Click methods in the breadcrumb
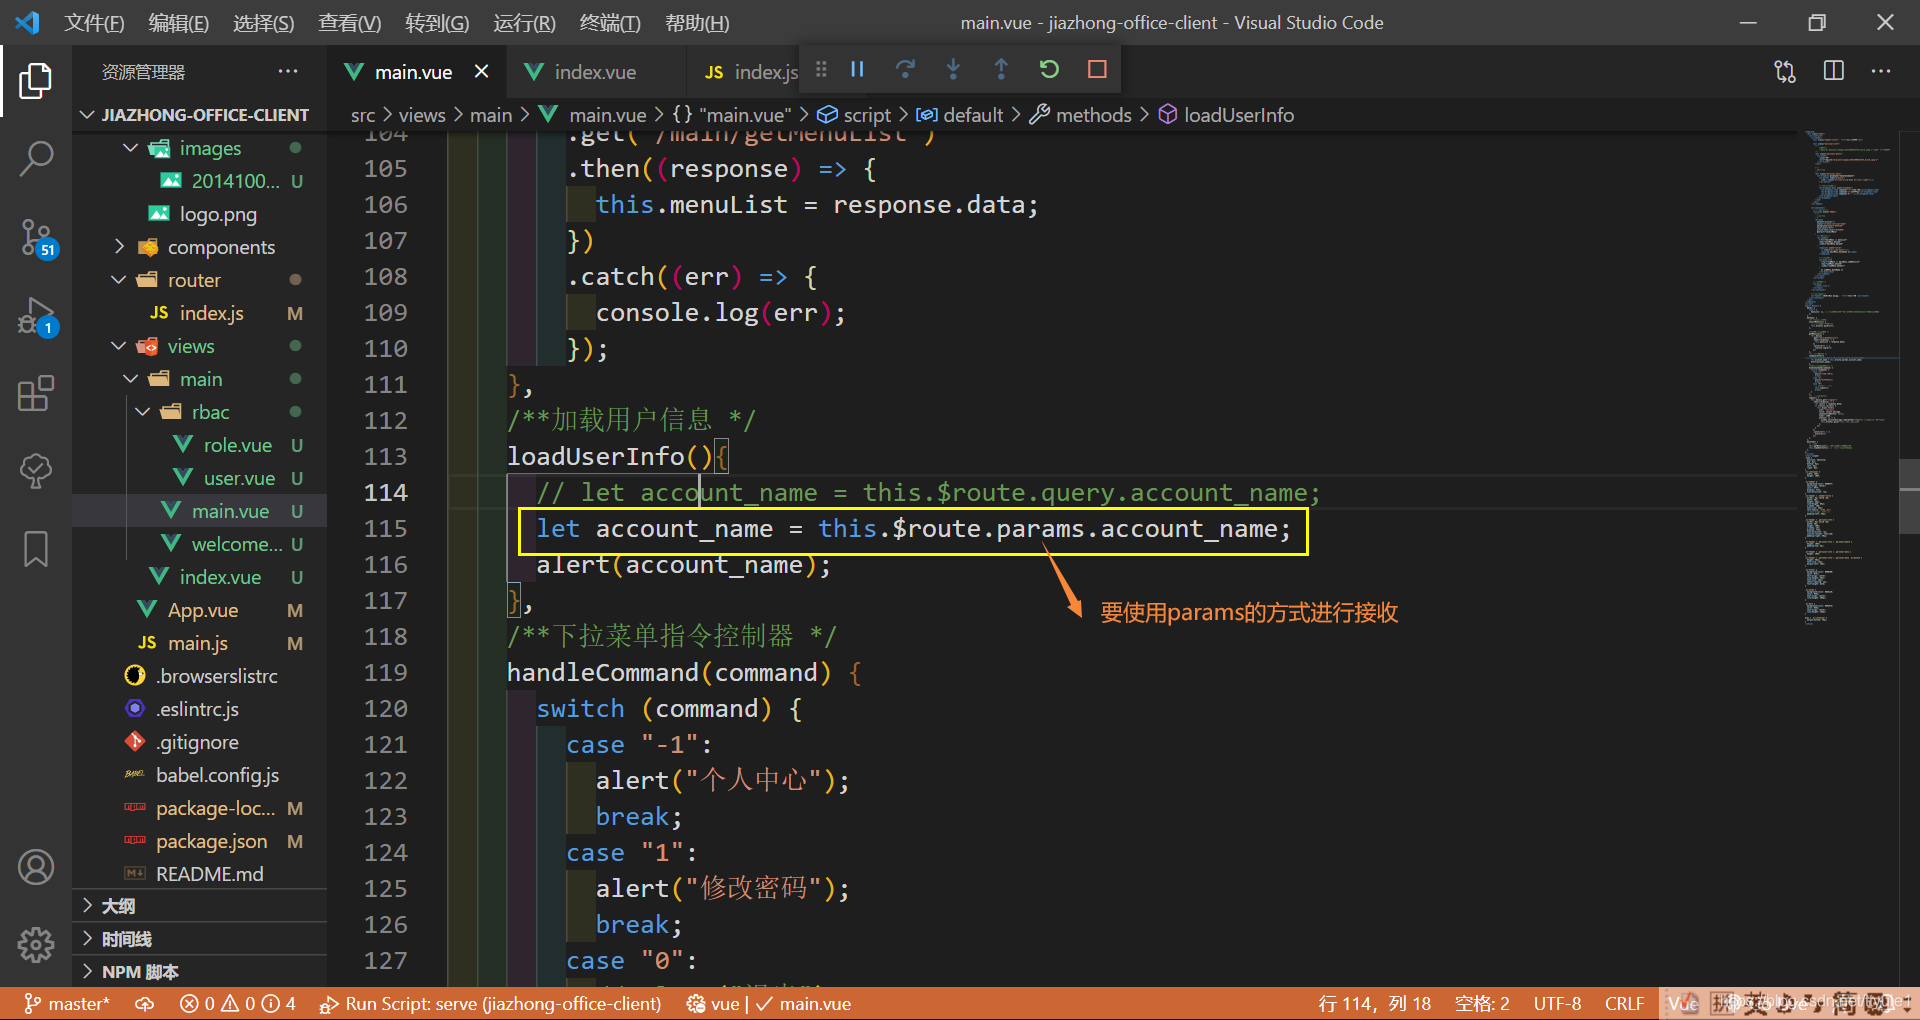 tap(1093, 115)
